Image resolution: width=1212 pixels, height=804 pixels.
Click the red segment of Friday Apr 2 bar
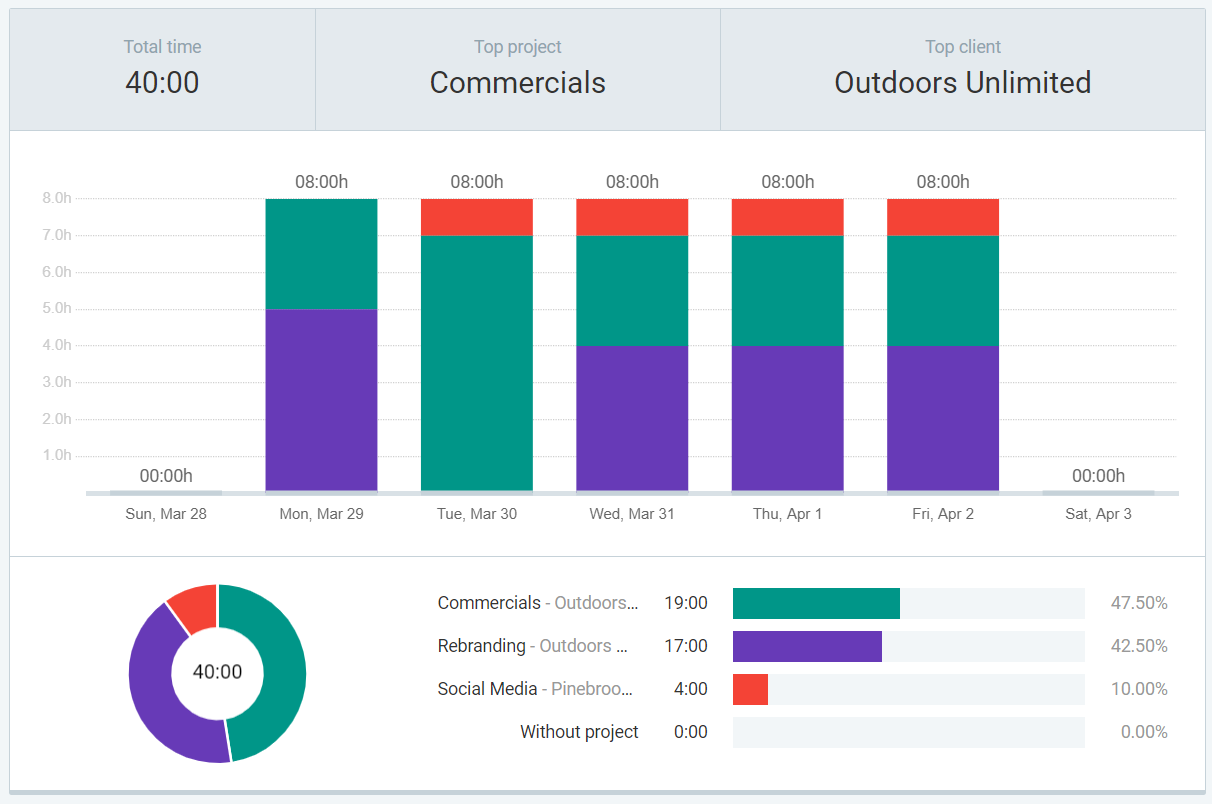[x=942, y=217]
